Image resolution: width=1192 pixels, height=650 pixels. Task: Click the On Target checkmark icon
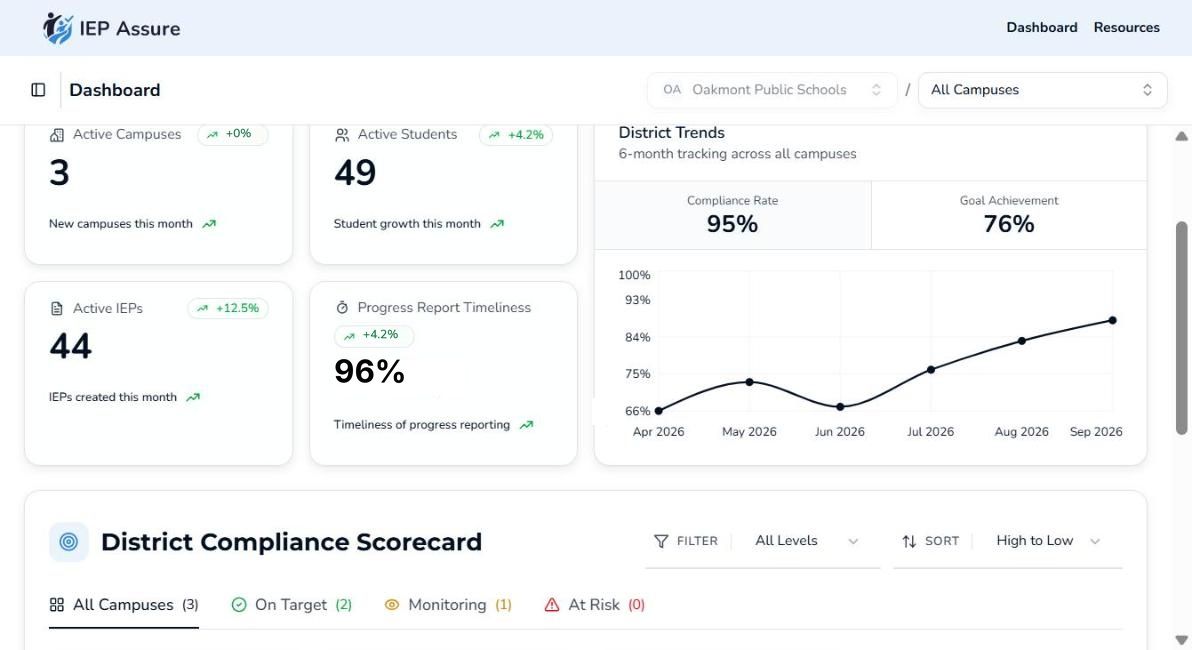(239, 604)
